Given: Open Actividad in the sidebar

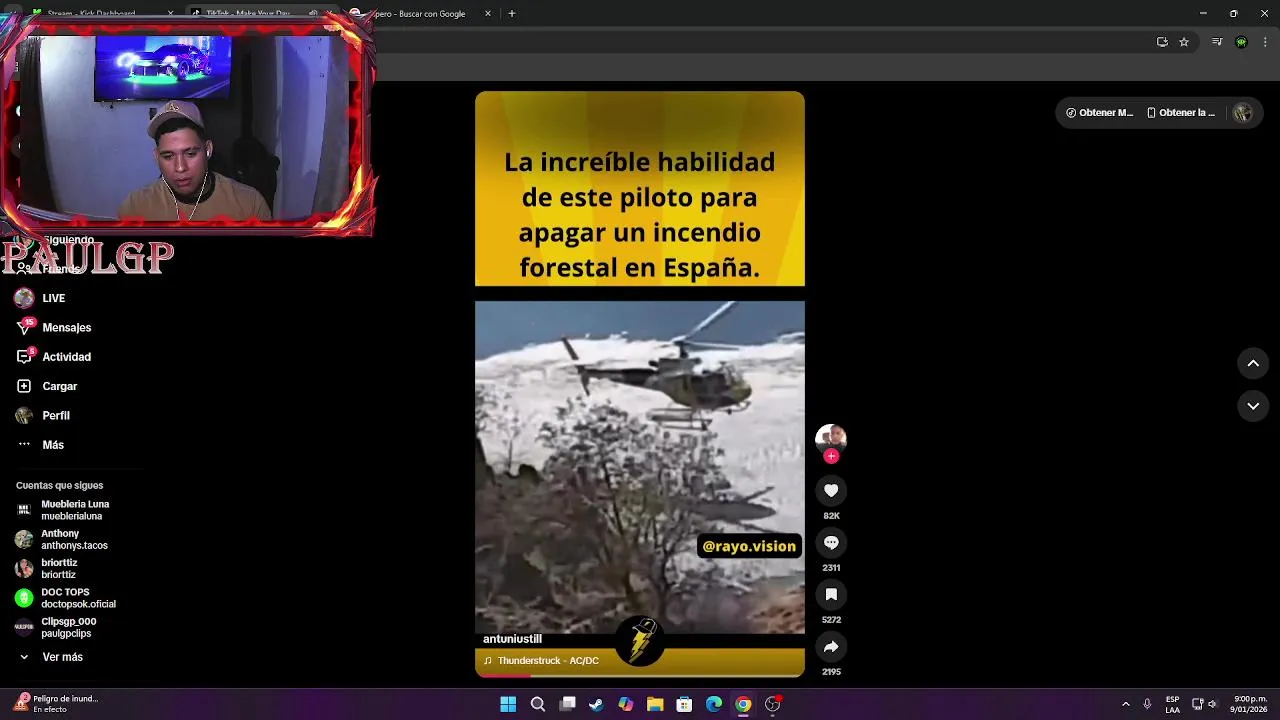Looking at the screenshot, I should point(66,357).
